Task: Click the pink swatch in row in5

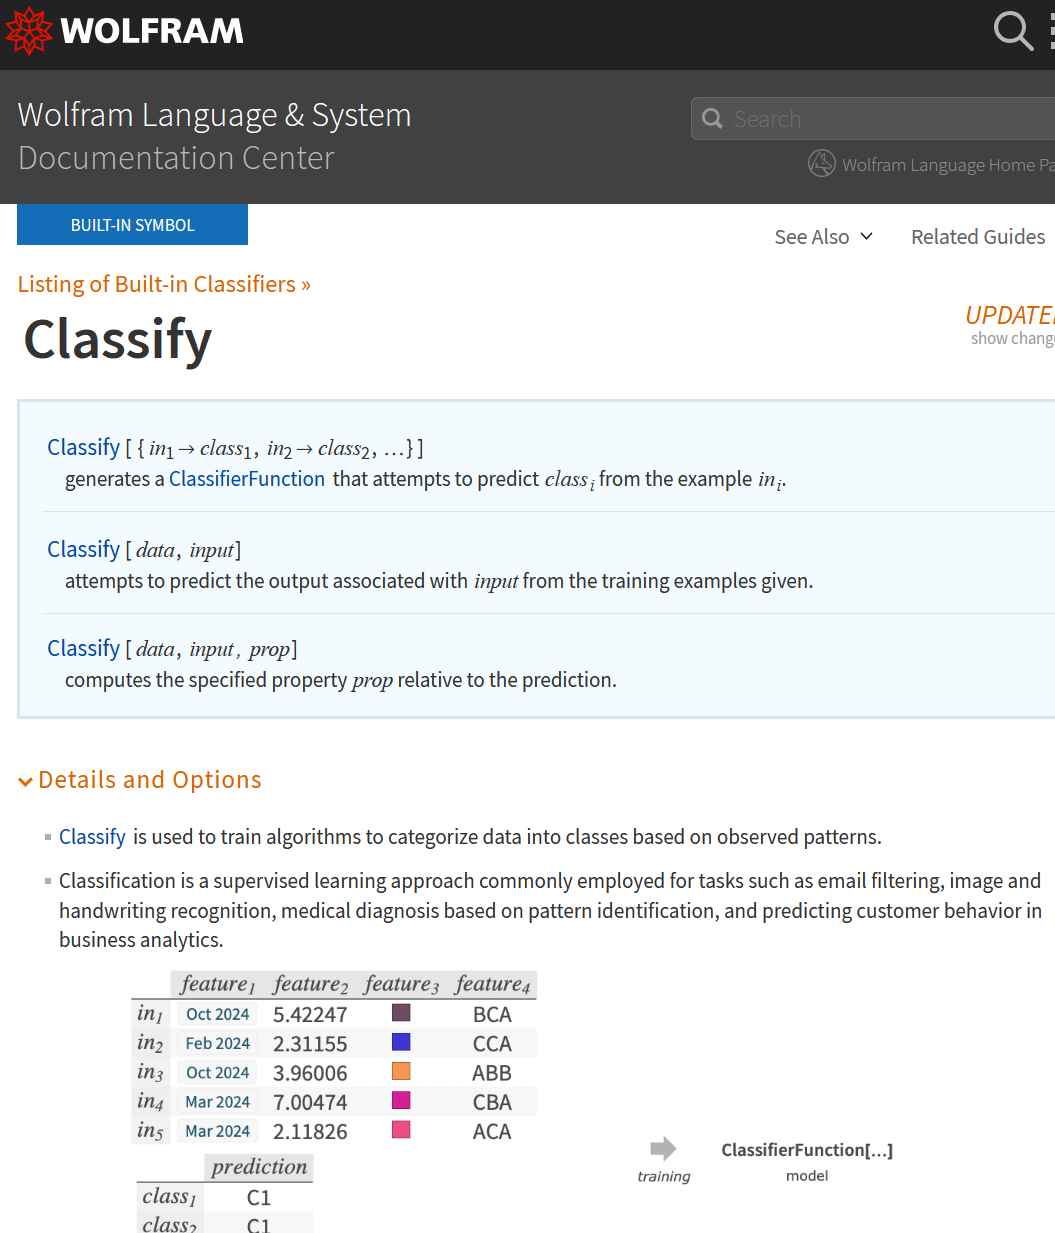Action: pyautogui.click(x=401, y=1130)
